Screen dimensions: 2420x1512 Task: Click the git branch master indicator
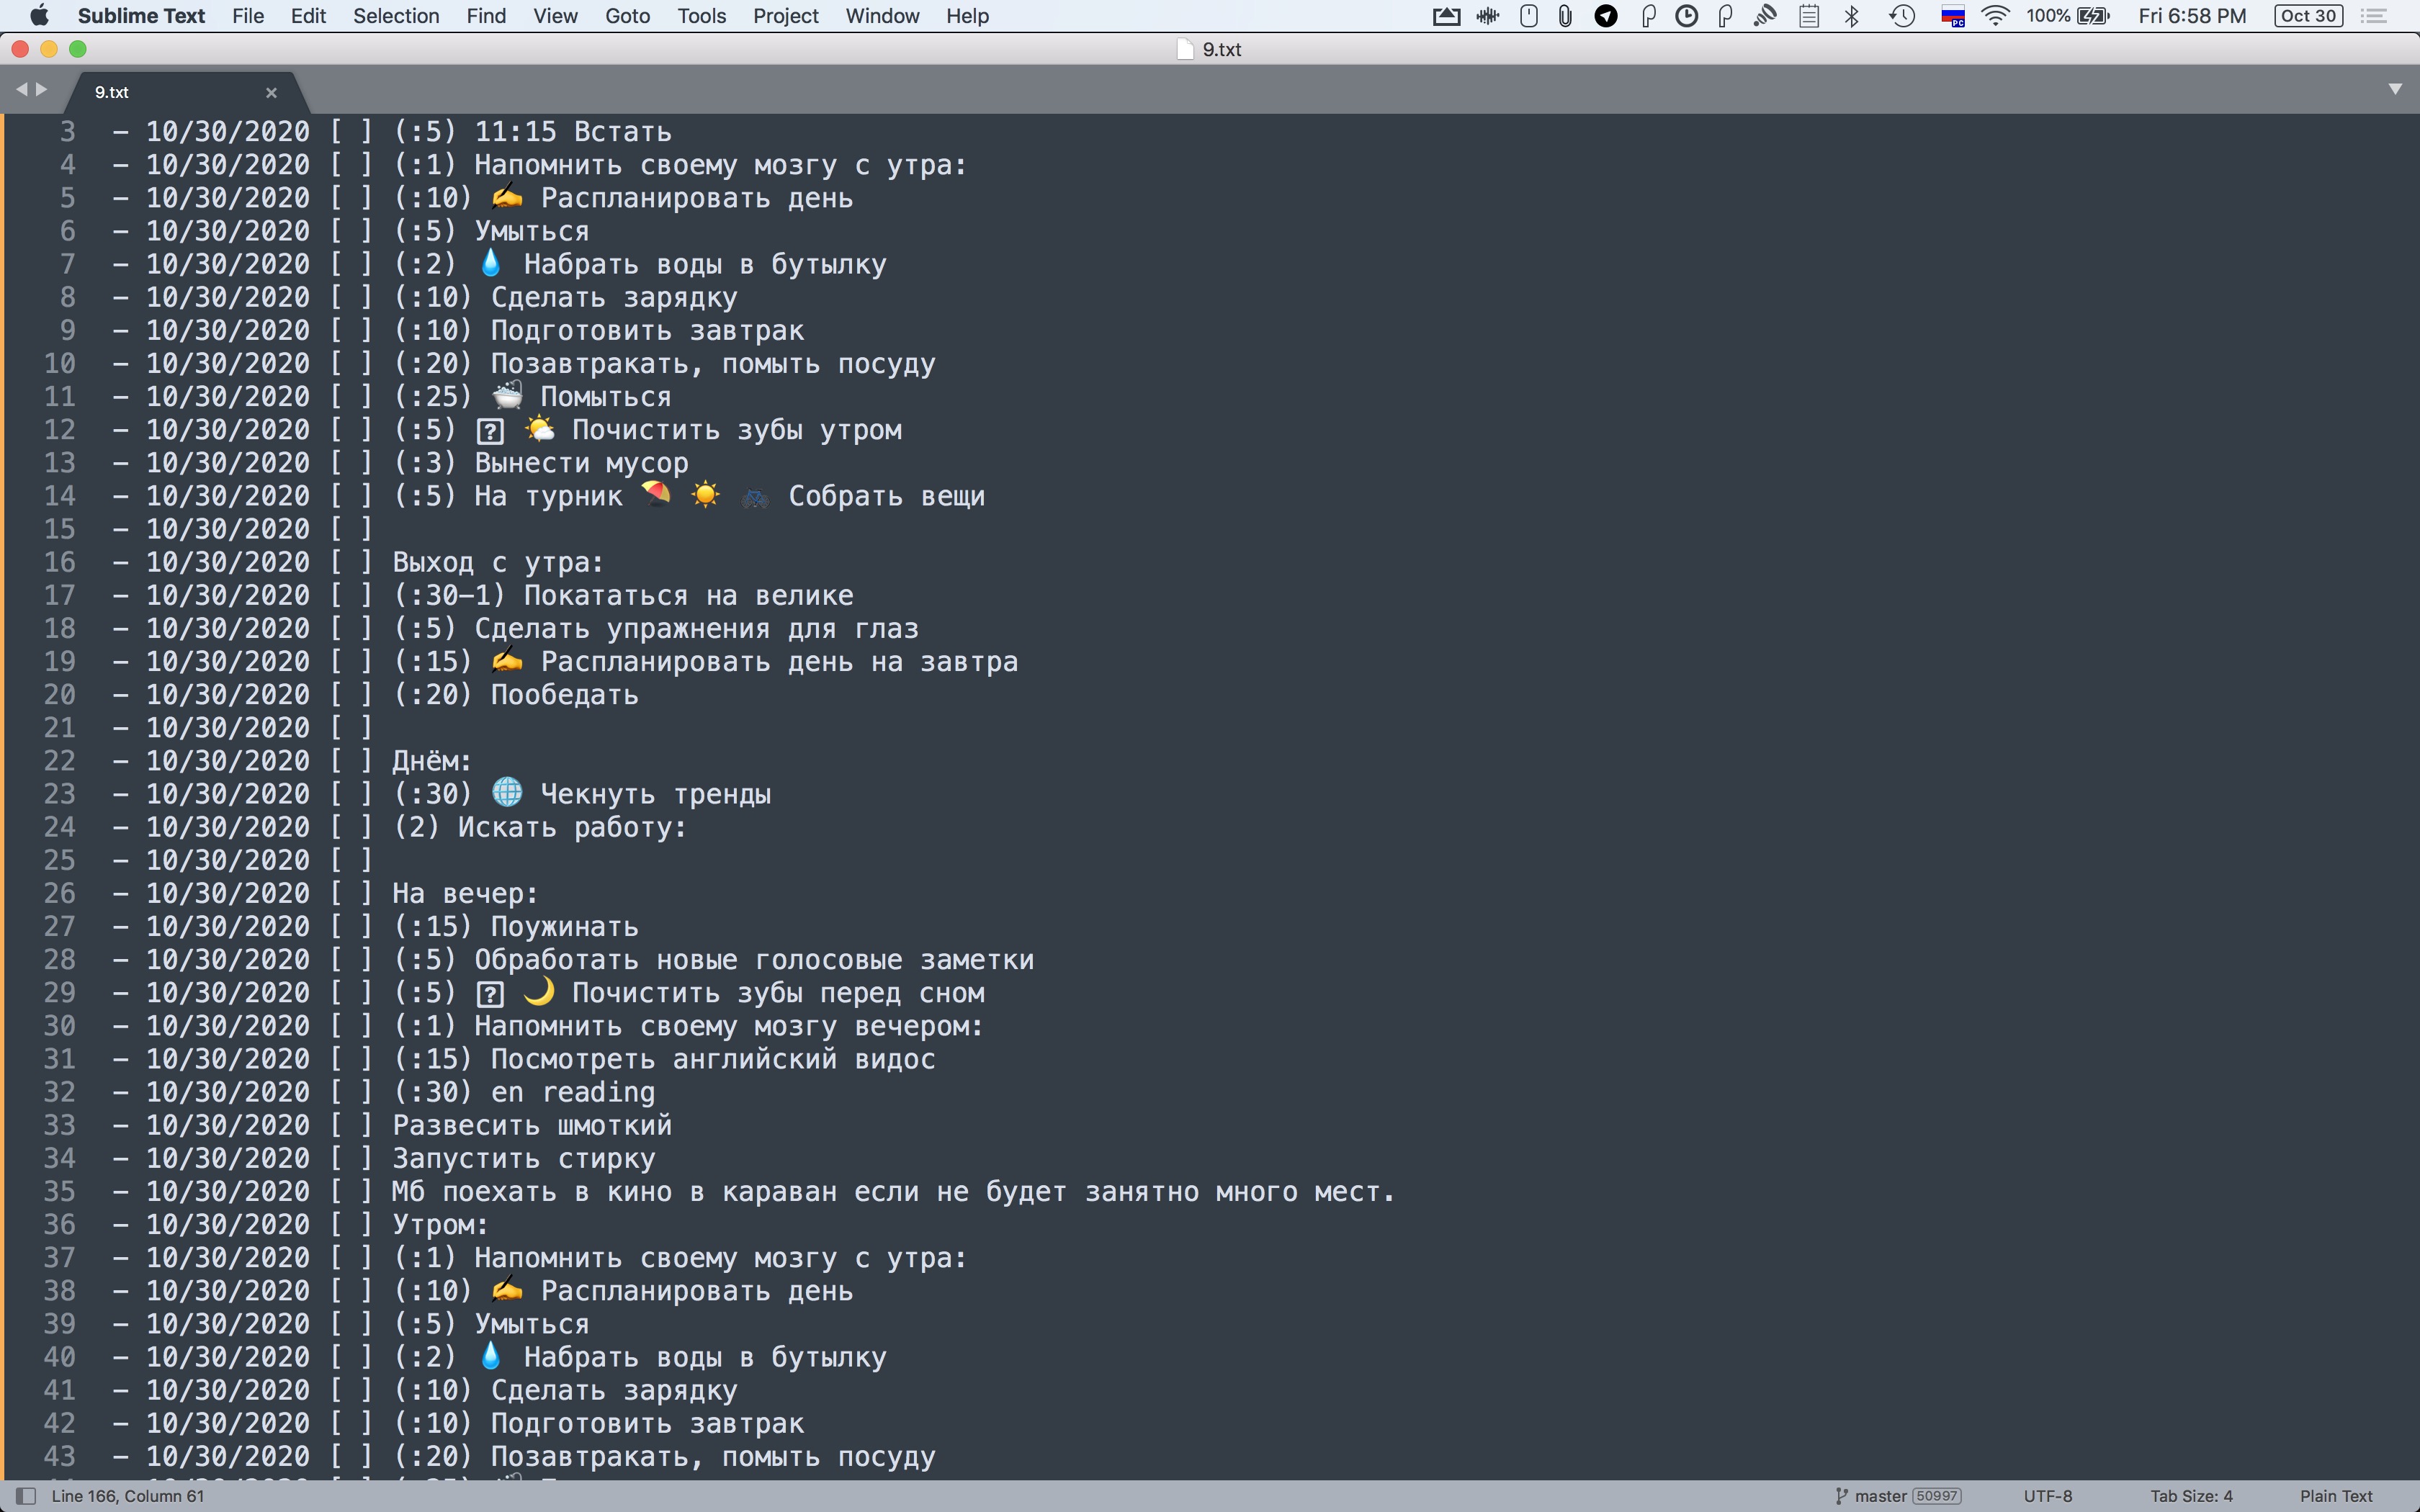click(x=1880, y=1496)
